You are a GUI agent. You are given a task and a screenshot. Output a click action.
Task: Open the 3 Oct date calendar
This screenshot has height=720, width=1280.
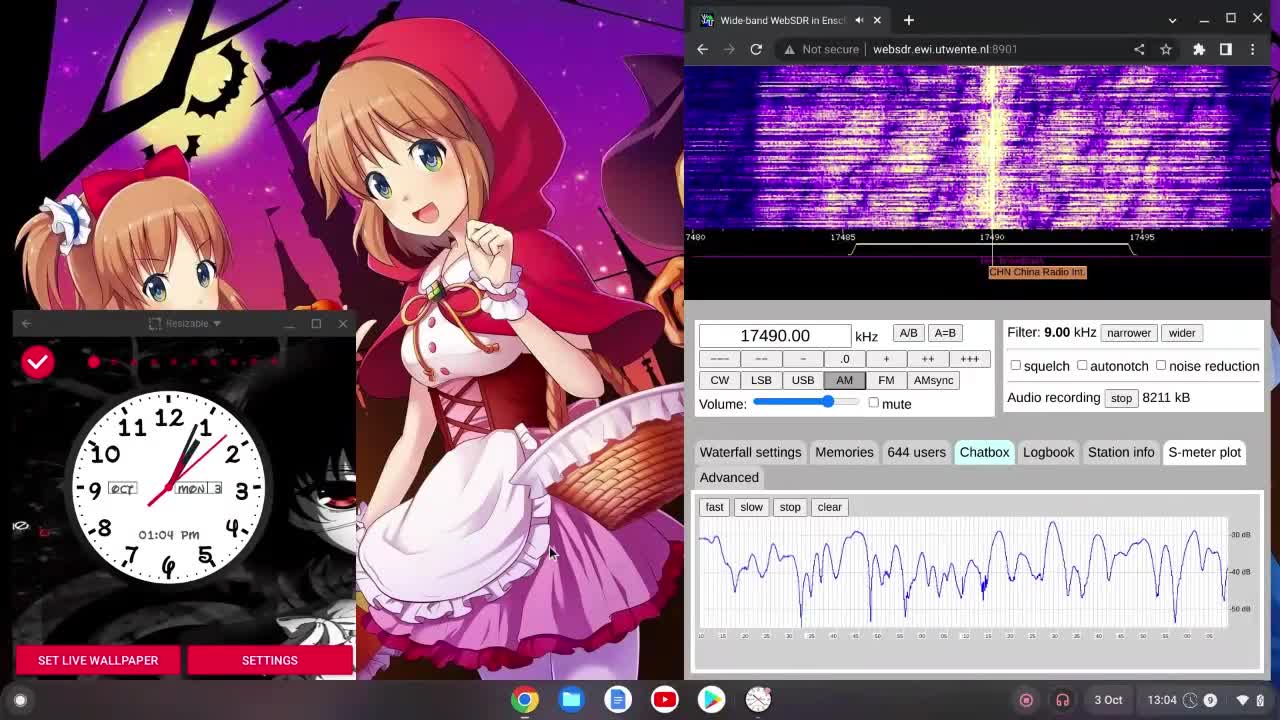click(1108, 700)
